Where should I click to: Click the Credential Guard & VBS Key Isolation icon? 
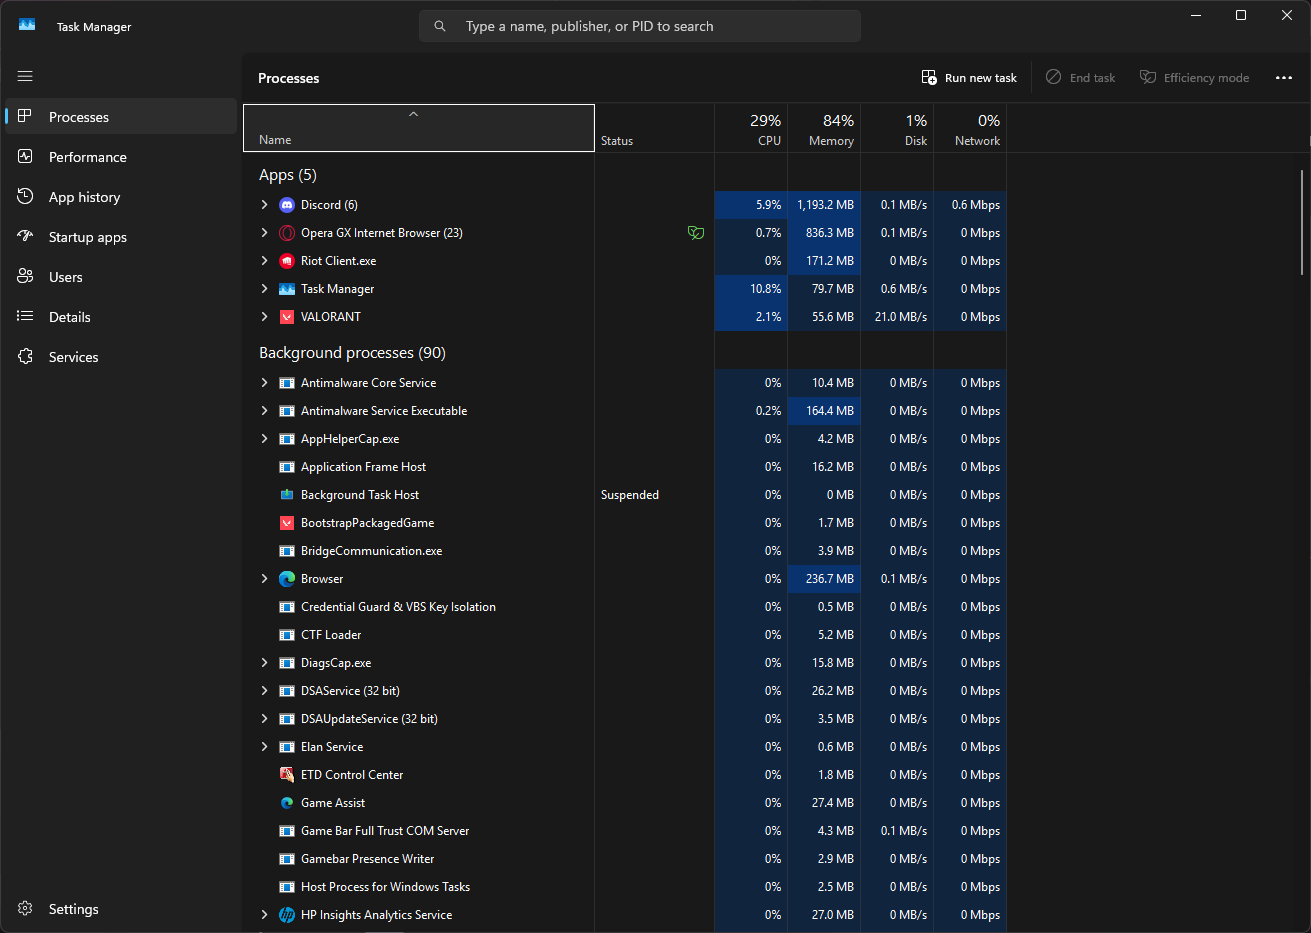coord(287,607)
